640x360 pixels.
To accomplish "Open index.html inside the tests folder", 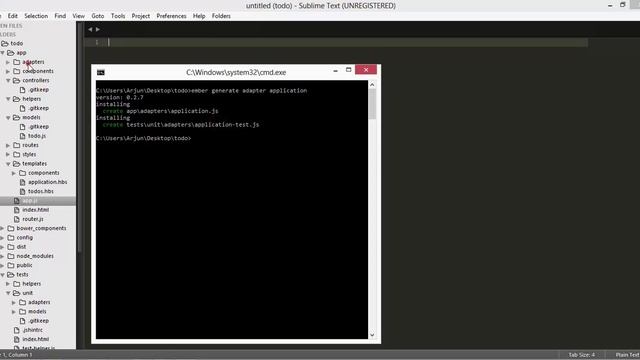I will pos(36,339).
